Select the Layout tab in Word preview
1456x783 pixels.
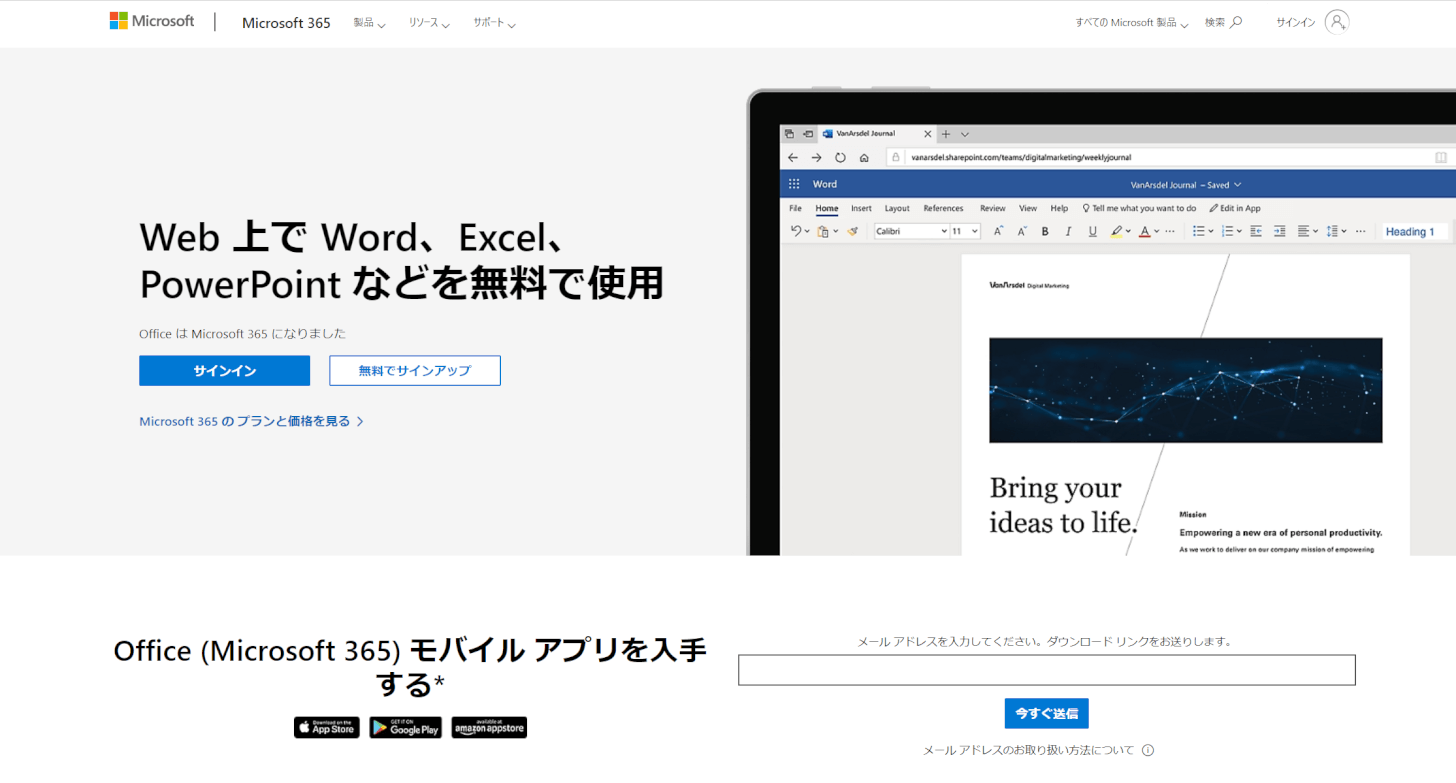point(897,208)
